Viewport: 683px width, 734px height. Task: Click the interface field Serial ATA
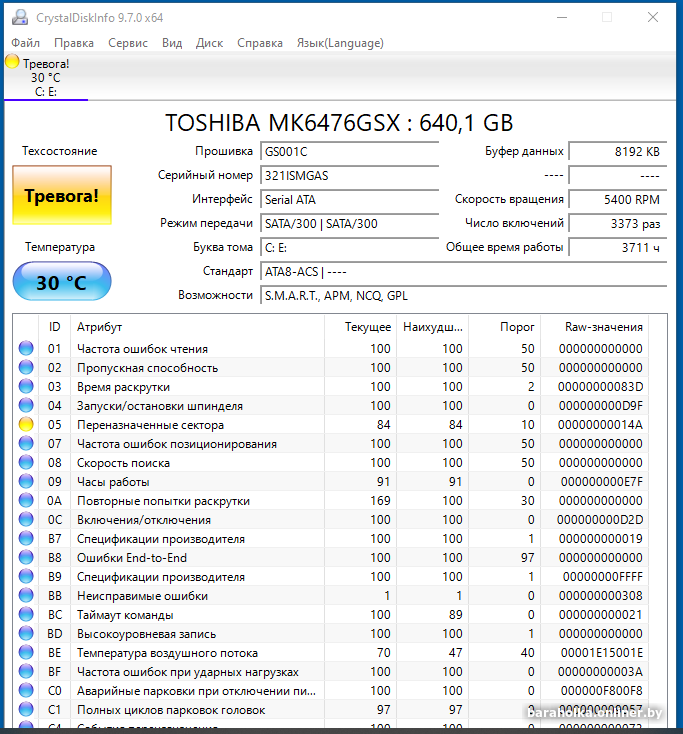click(x=349, y=199)
